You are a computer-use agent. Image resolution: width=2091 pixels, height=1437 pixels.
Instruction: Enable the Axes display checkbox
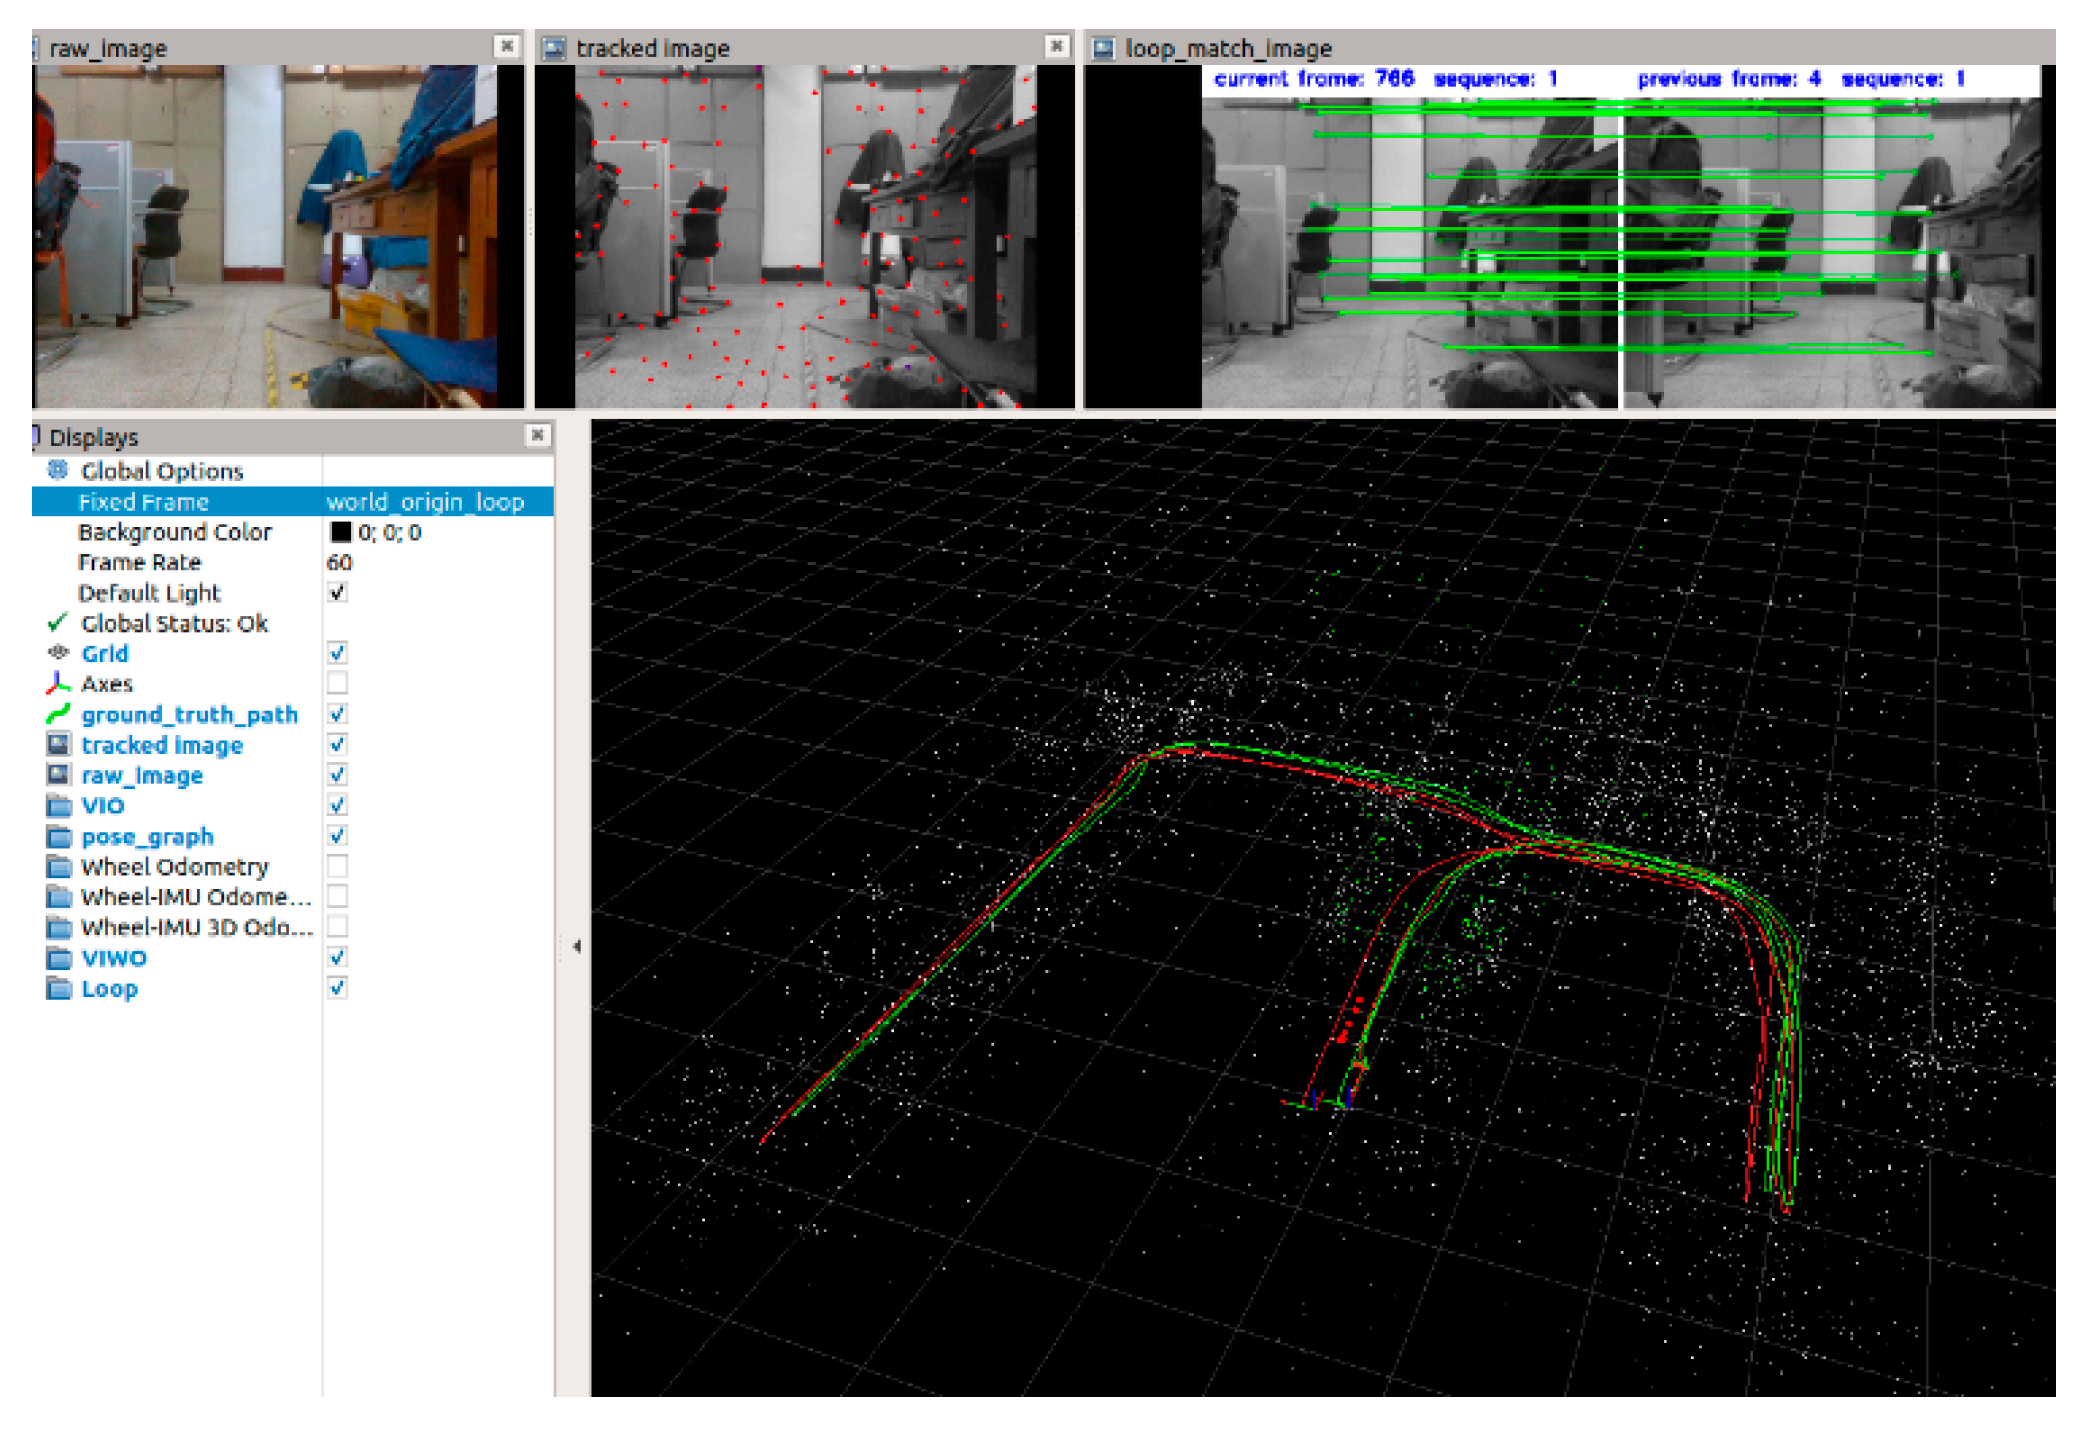click(338, 684)
